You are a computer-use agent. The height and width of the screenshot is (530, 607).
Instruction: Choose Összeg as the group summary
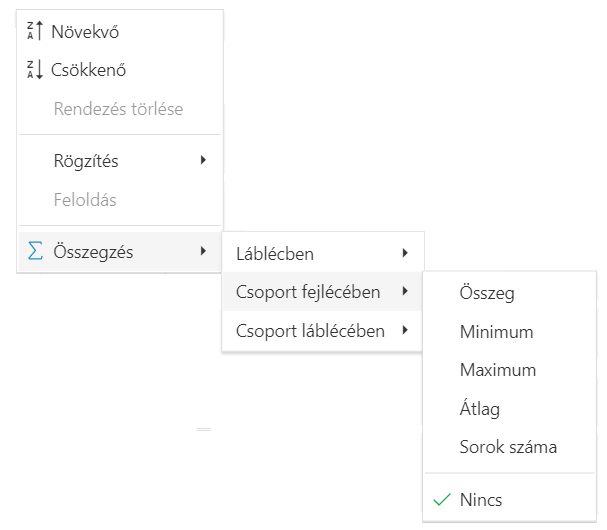(487, 293)
